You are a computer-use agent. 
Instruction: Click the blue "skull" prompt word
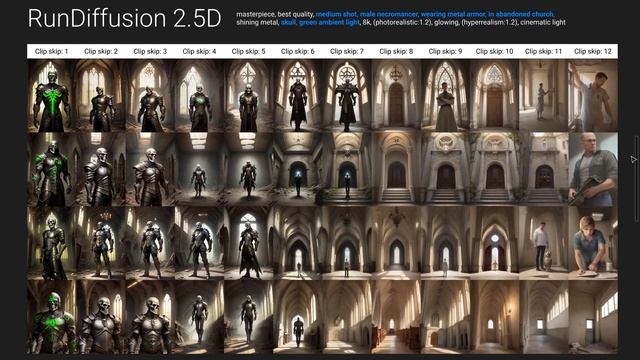click(x=288, y=22)
